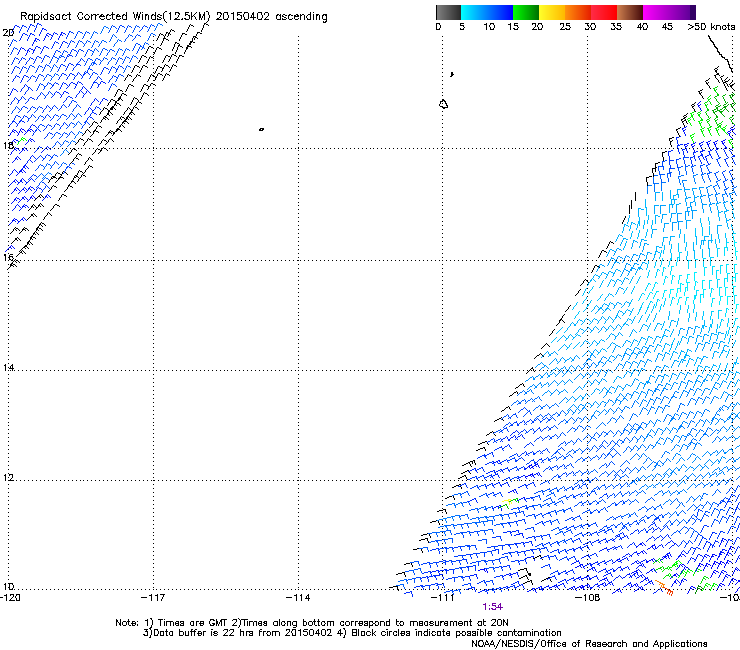
Task: Click the Rapidscat Corrected Winds title text
Action: (x=174, y=17)
